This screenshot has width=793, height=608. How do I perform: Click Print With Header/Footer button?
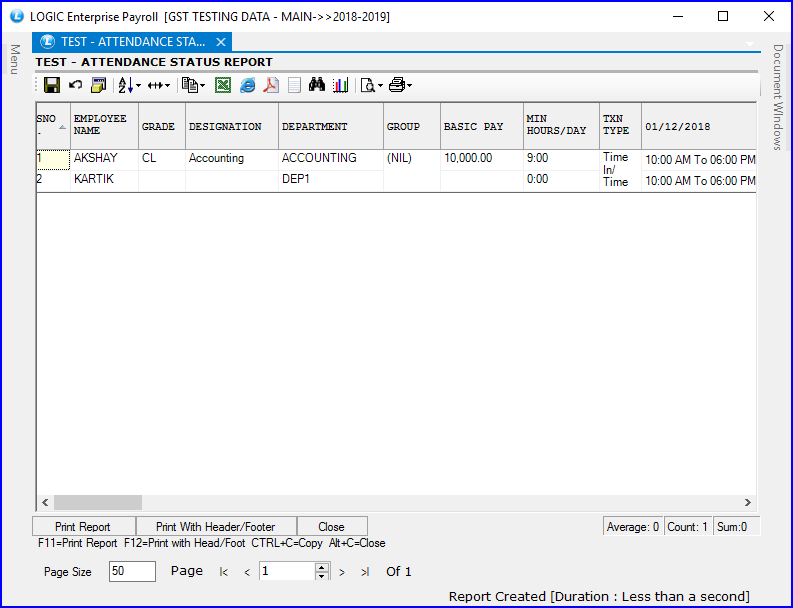pyautogui.click(x=216, y=527)
